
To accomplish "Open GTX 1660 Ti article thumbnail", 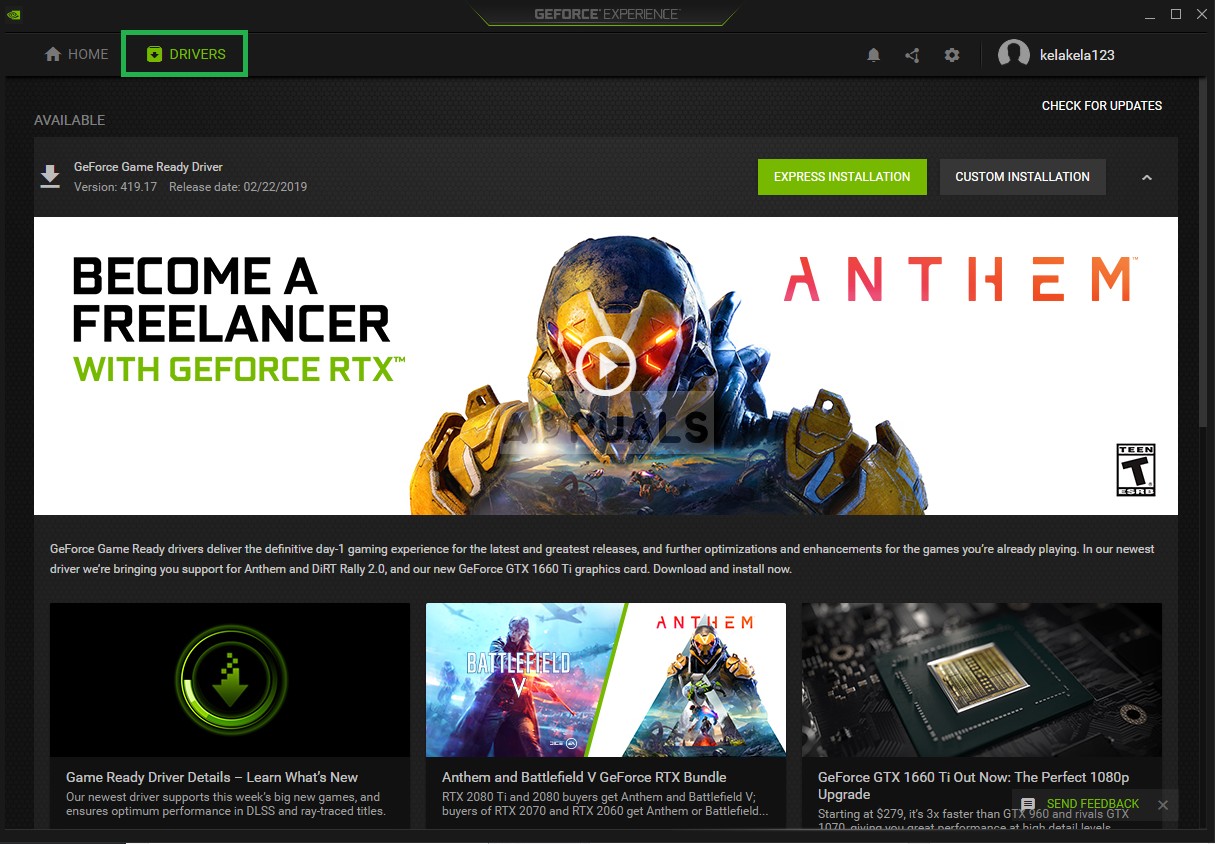I will coord(982,680).
